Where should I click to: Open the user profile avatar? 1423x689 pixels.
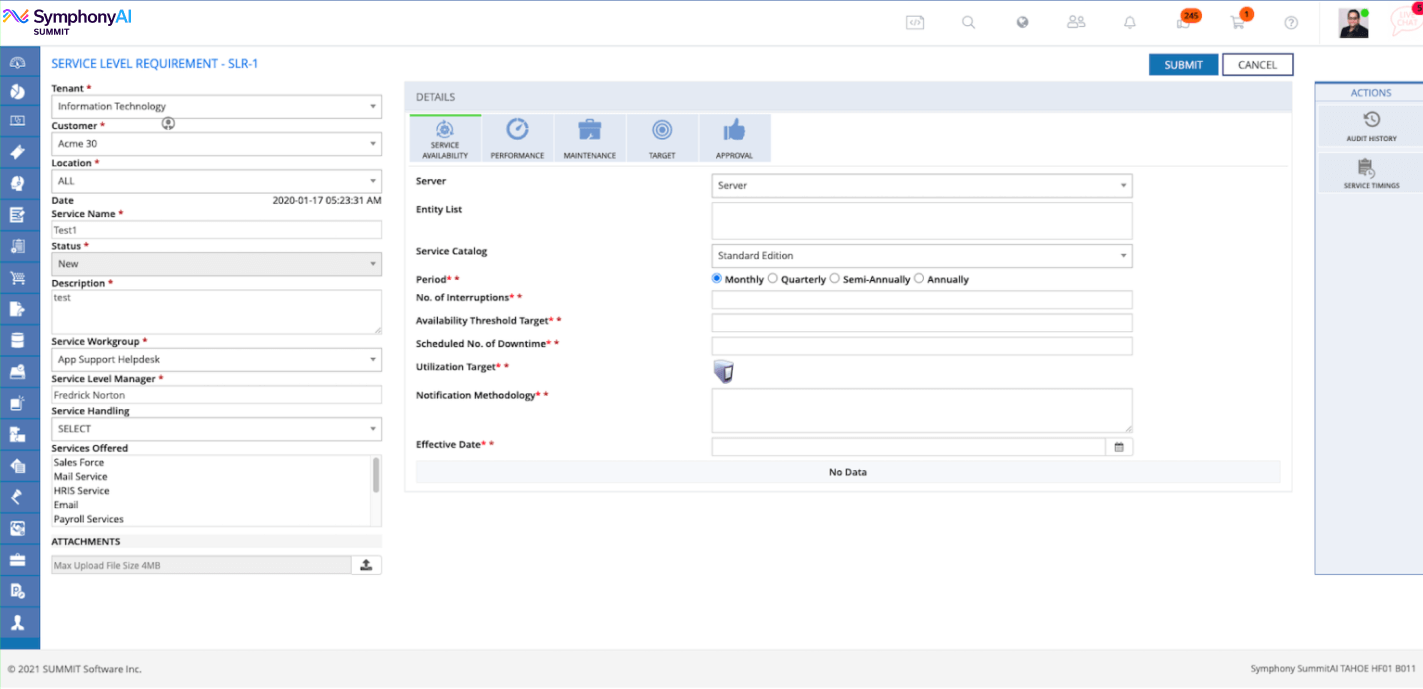click(1353, 23)
